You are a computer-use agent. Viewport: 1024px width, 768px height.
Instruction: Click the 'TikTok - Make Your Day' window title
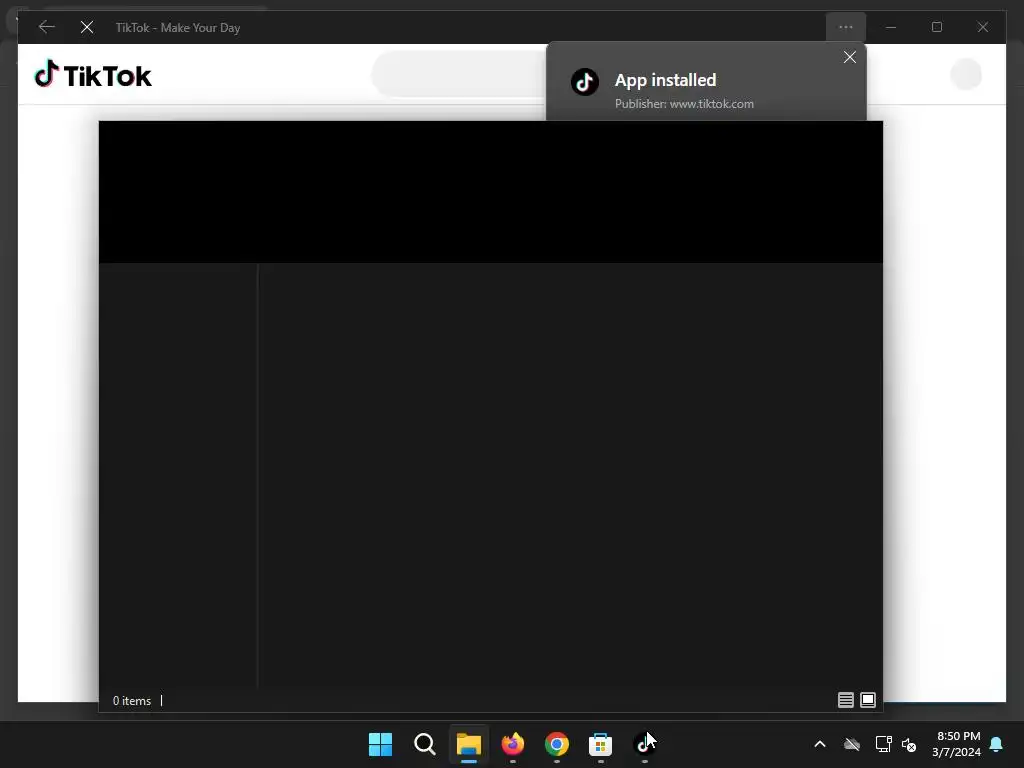[178, 27]
